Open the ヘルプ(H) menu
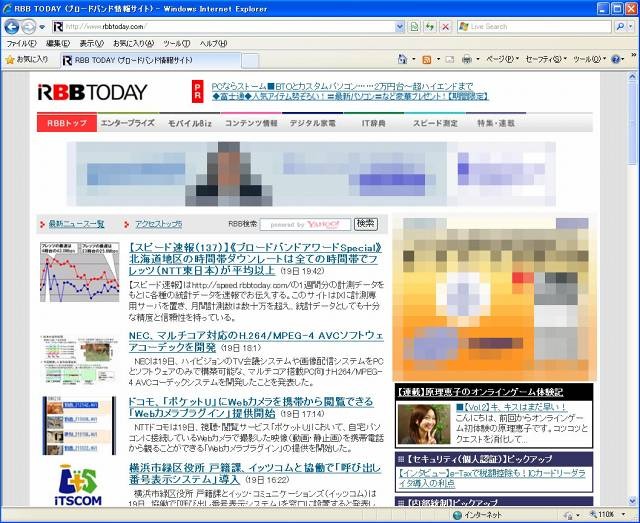Image resolution: width=640 pixels, height=523 pixels. [213, 43]
